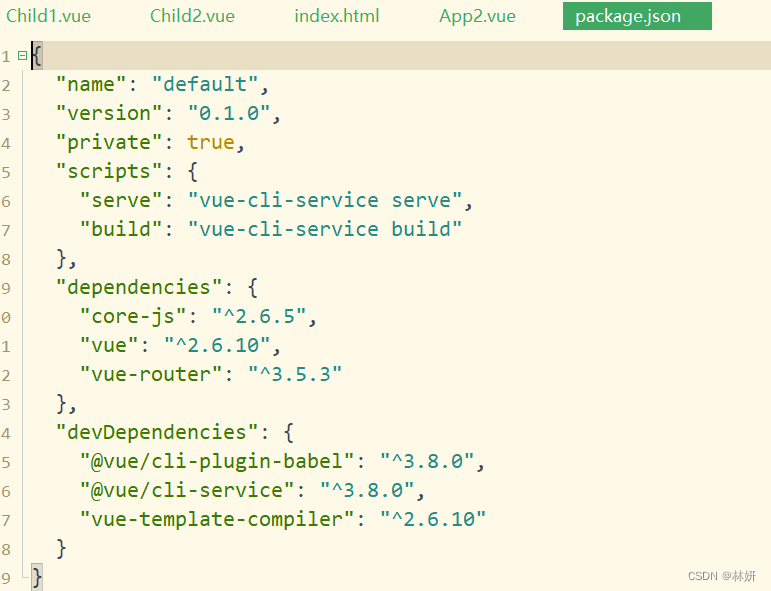This screenshot has width=771, height=591.
Task: Click the "vue-cli-service build" value
Action: tap(325, 230)
